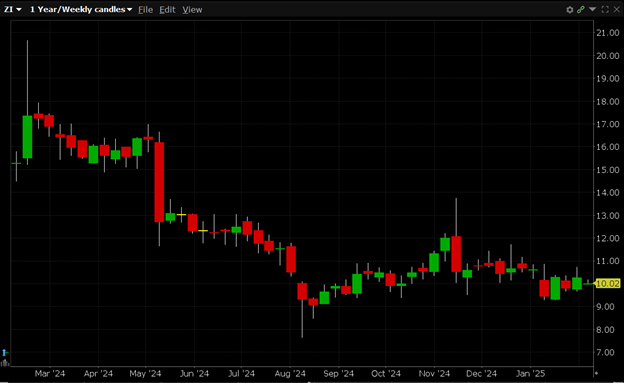Click the Mar '24 date axis label
624x383 pixels.
click(50, 374)
